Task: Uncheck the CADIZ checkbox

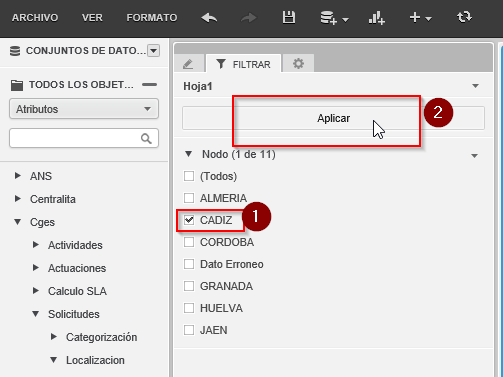Action: point(189,220)
